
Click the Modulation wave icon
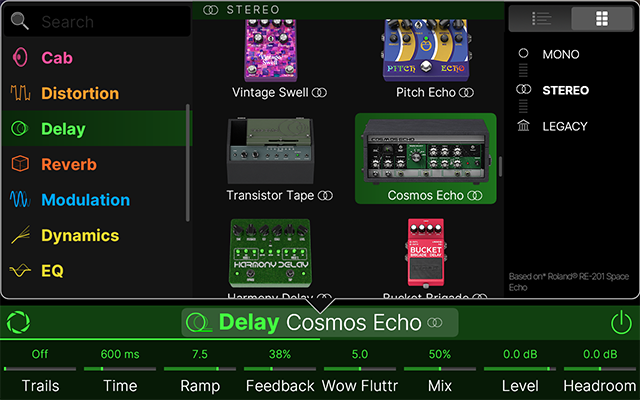tap(20, 200)
